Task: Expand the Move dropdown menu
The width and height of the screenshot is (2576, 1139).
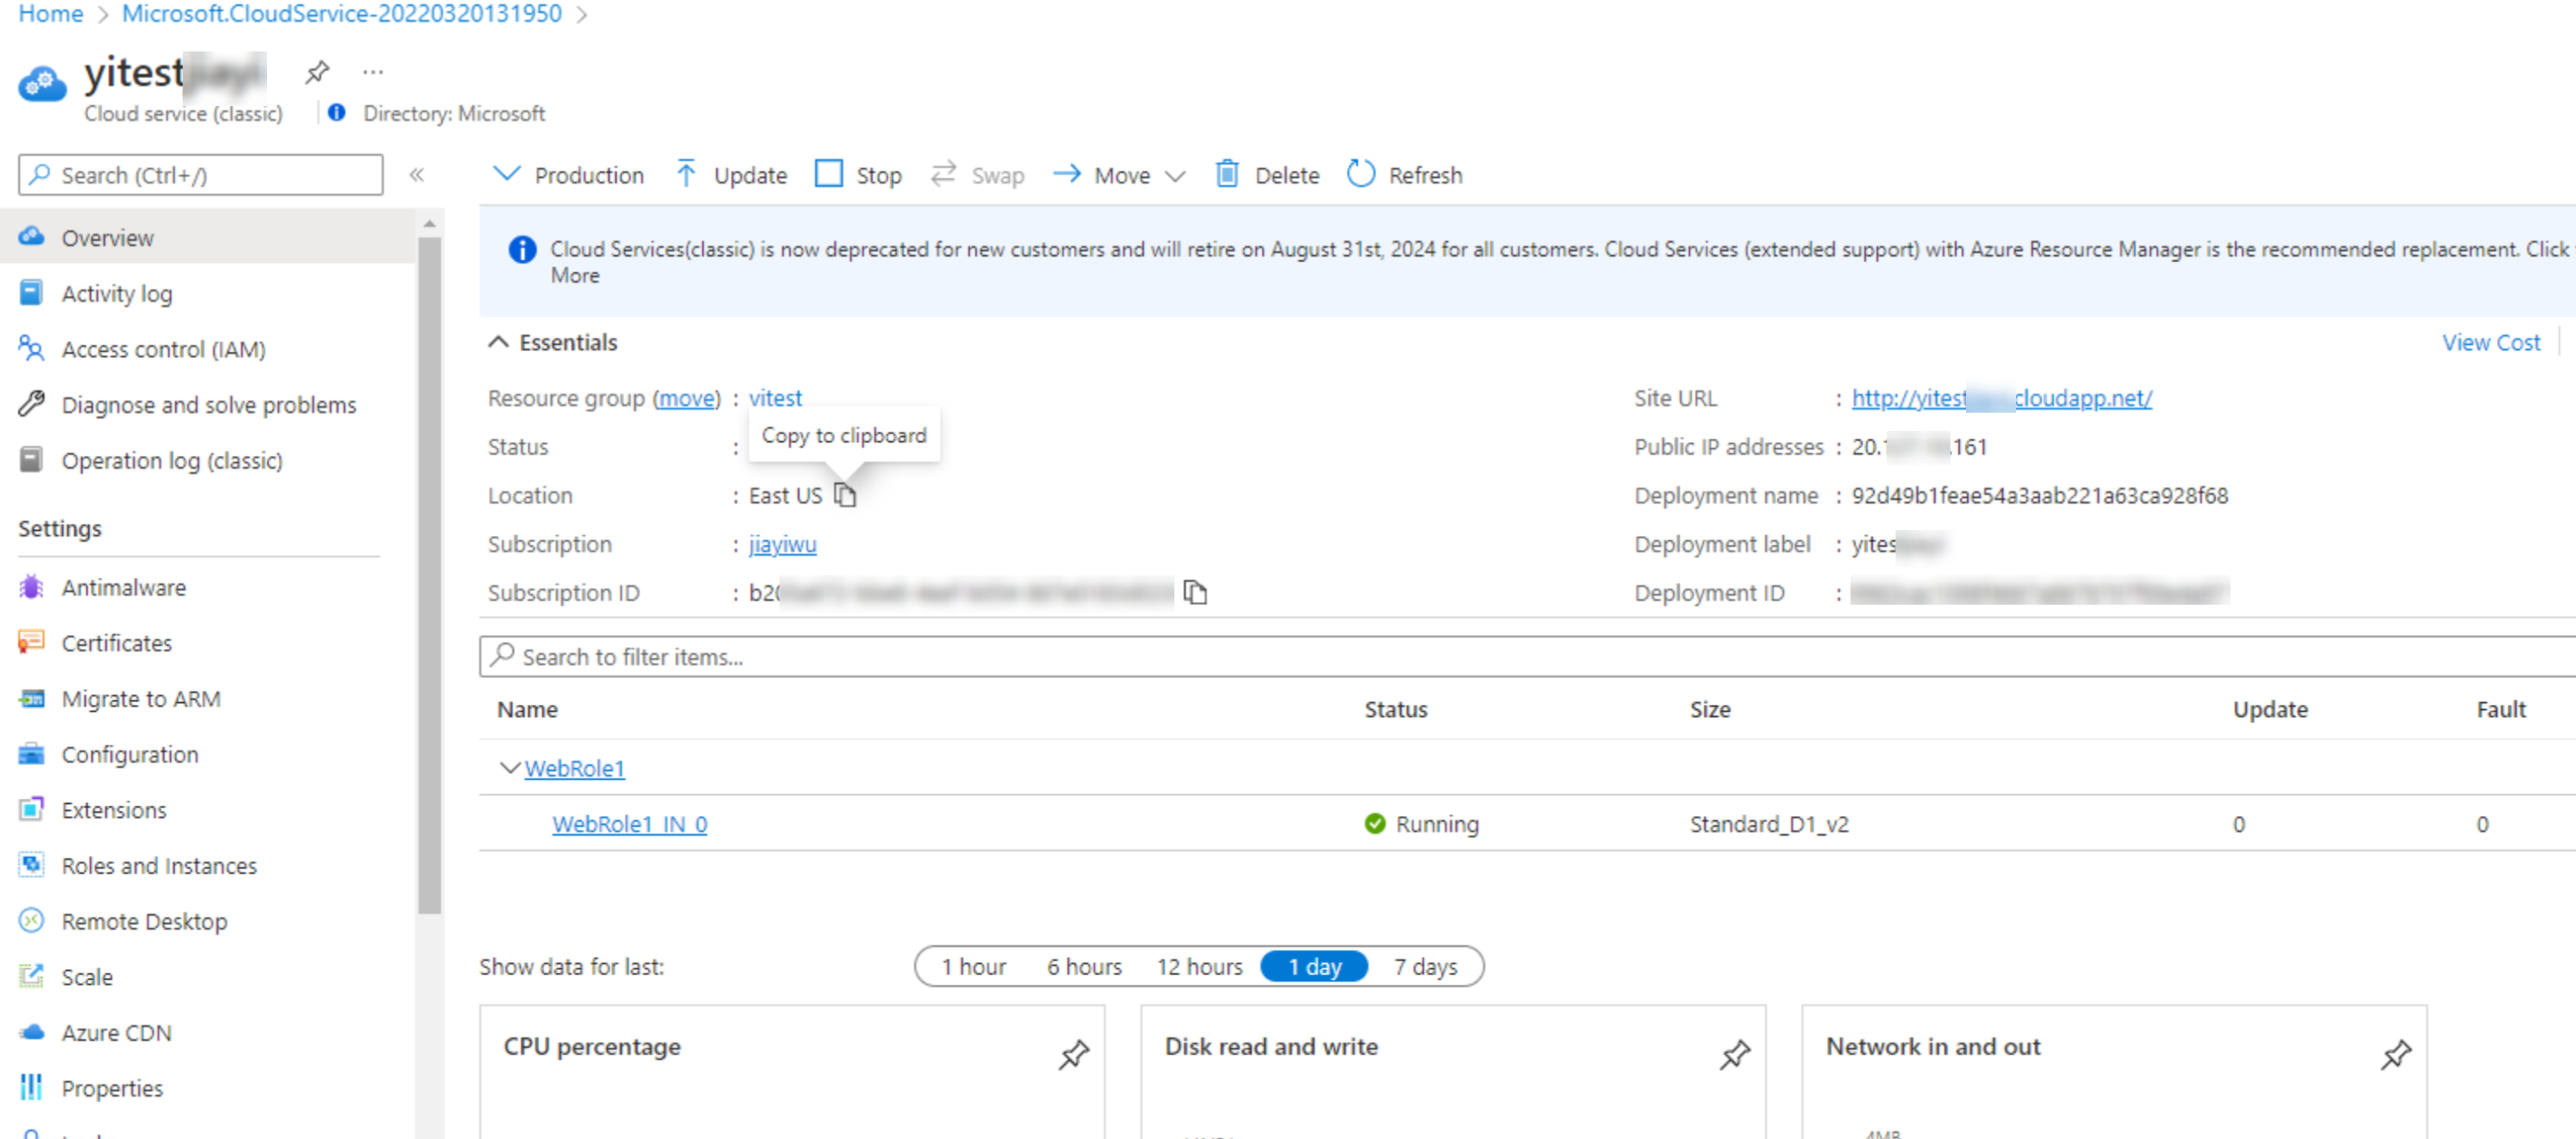Action: click(x=1175, y=176)
